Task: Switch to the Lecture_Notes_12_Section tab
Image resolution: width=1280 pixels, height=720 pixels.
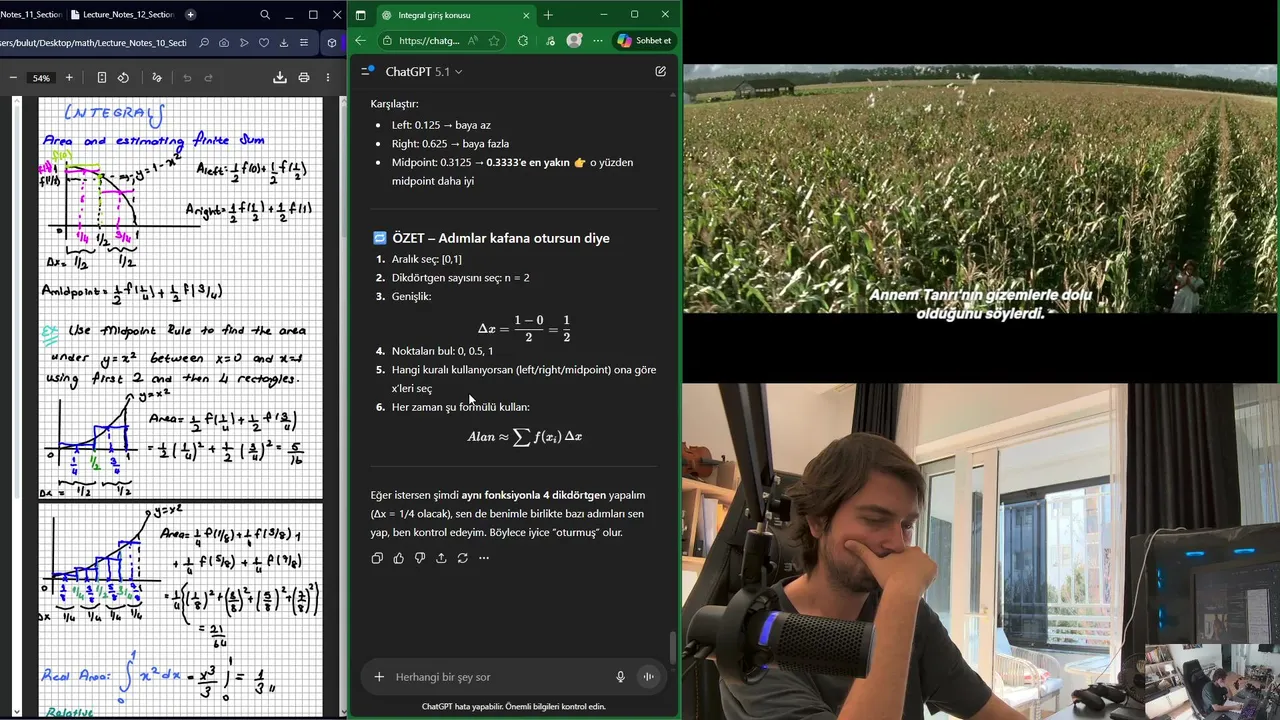Action: coord(122,15)
